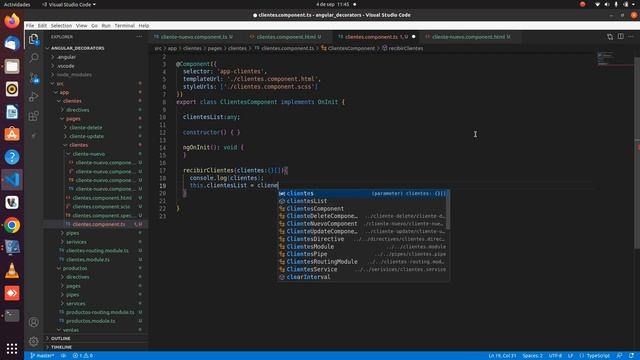Image resolution: width=640 pixels, height=360 pixels.
Task: Open LibreOffice Writer from the dock
Action: pos(12,111)
